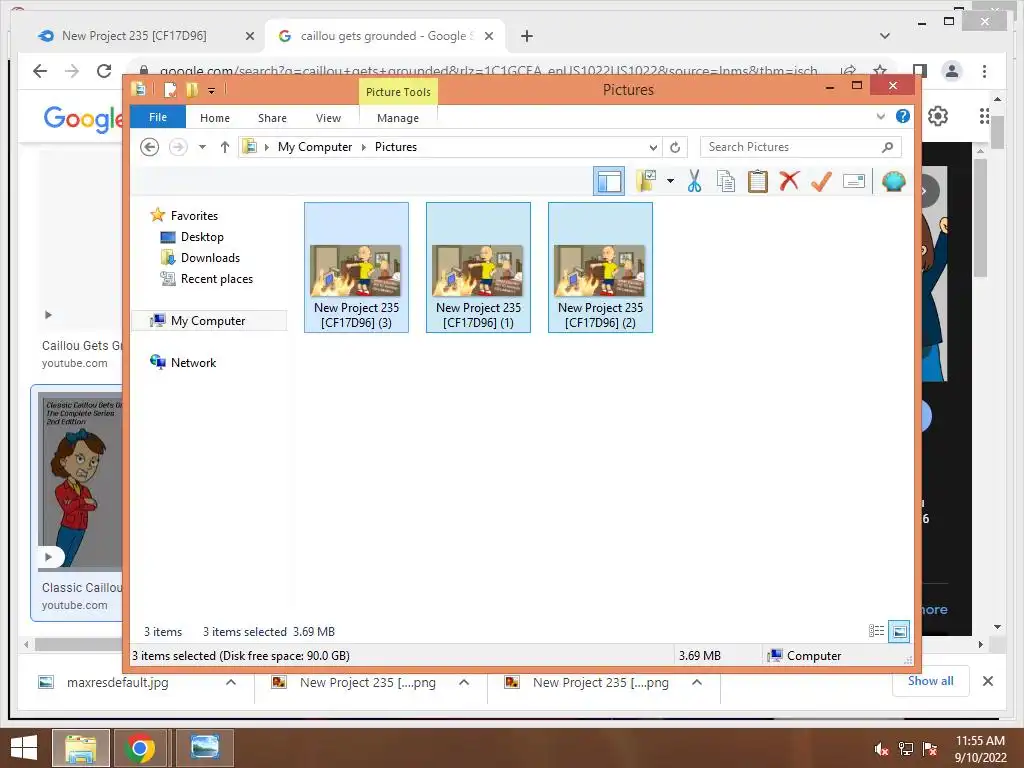Open maxresdefault.jpg downloaded file
The image size is (1024, 768).
[x=118, y=682]
